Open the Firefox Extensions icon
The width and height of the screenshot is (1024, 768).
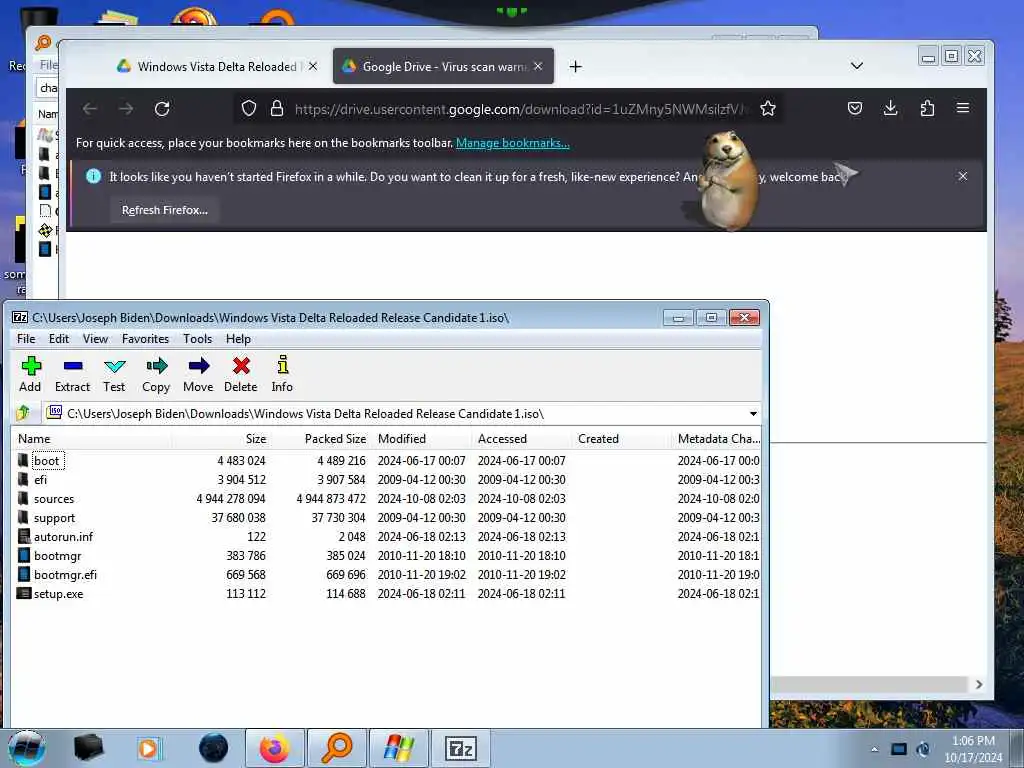coord(927,108)
